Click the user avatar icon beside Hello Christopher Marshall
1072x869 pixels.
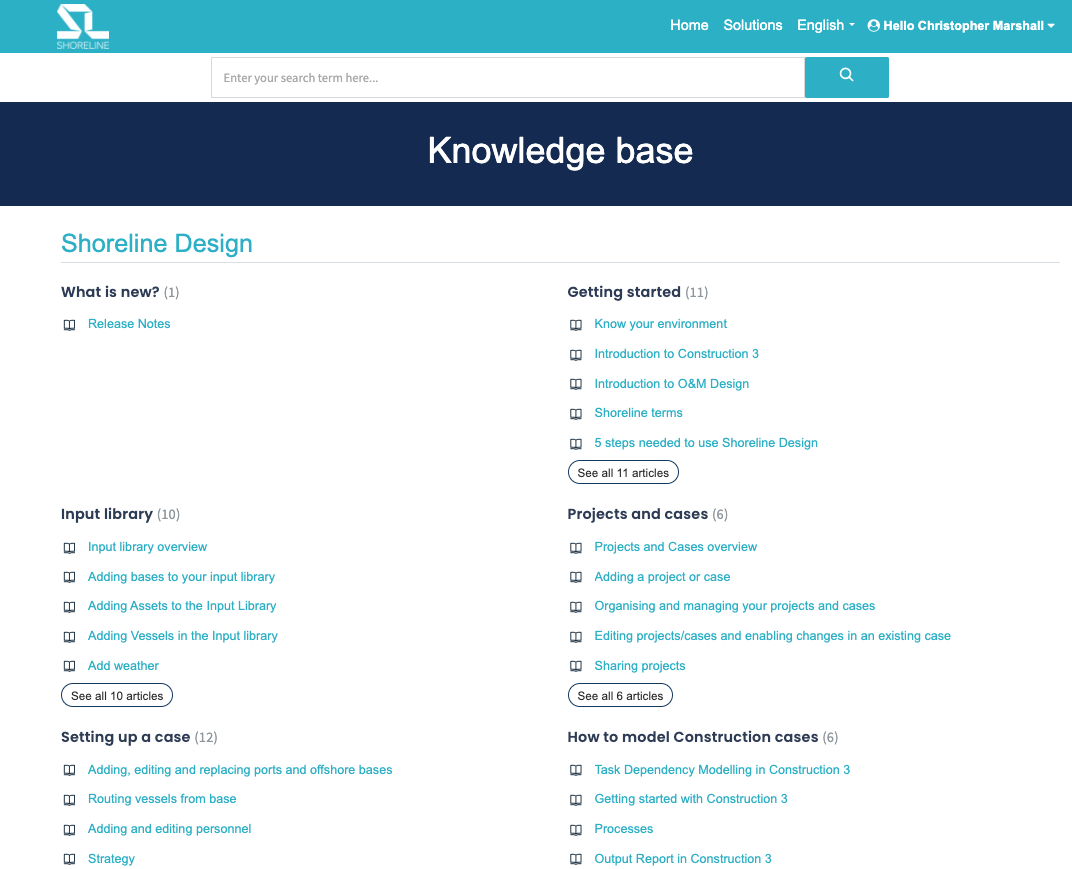pyautogui.click(x=873, y=26)
